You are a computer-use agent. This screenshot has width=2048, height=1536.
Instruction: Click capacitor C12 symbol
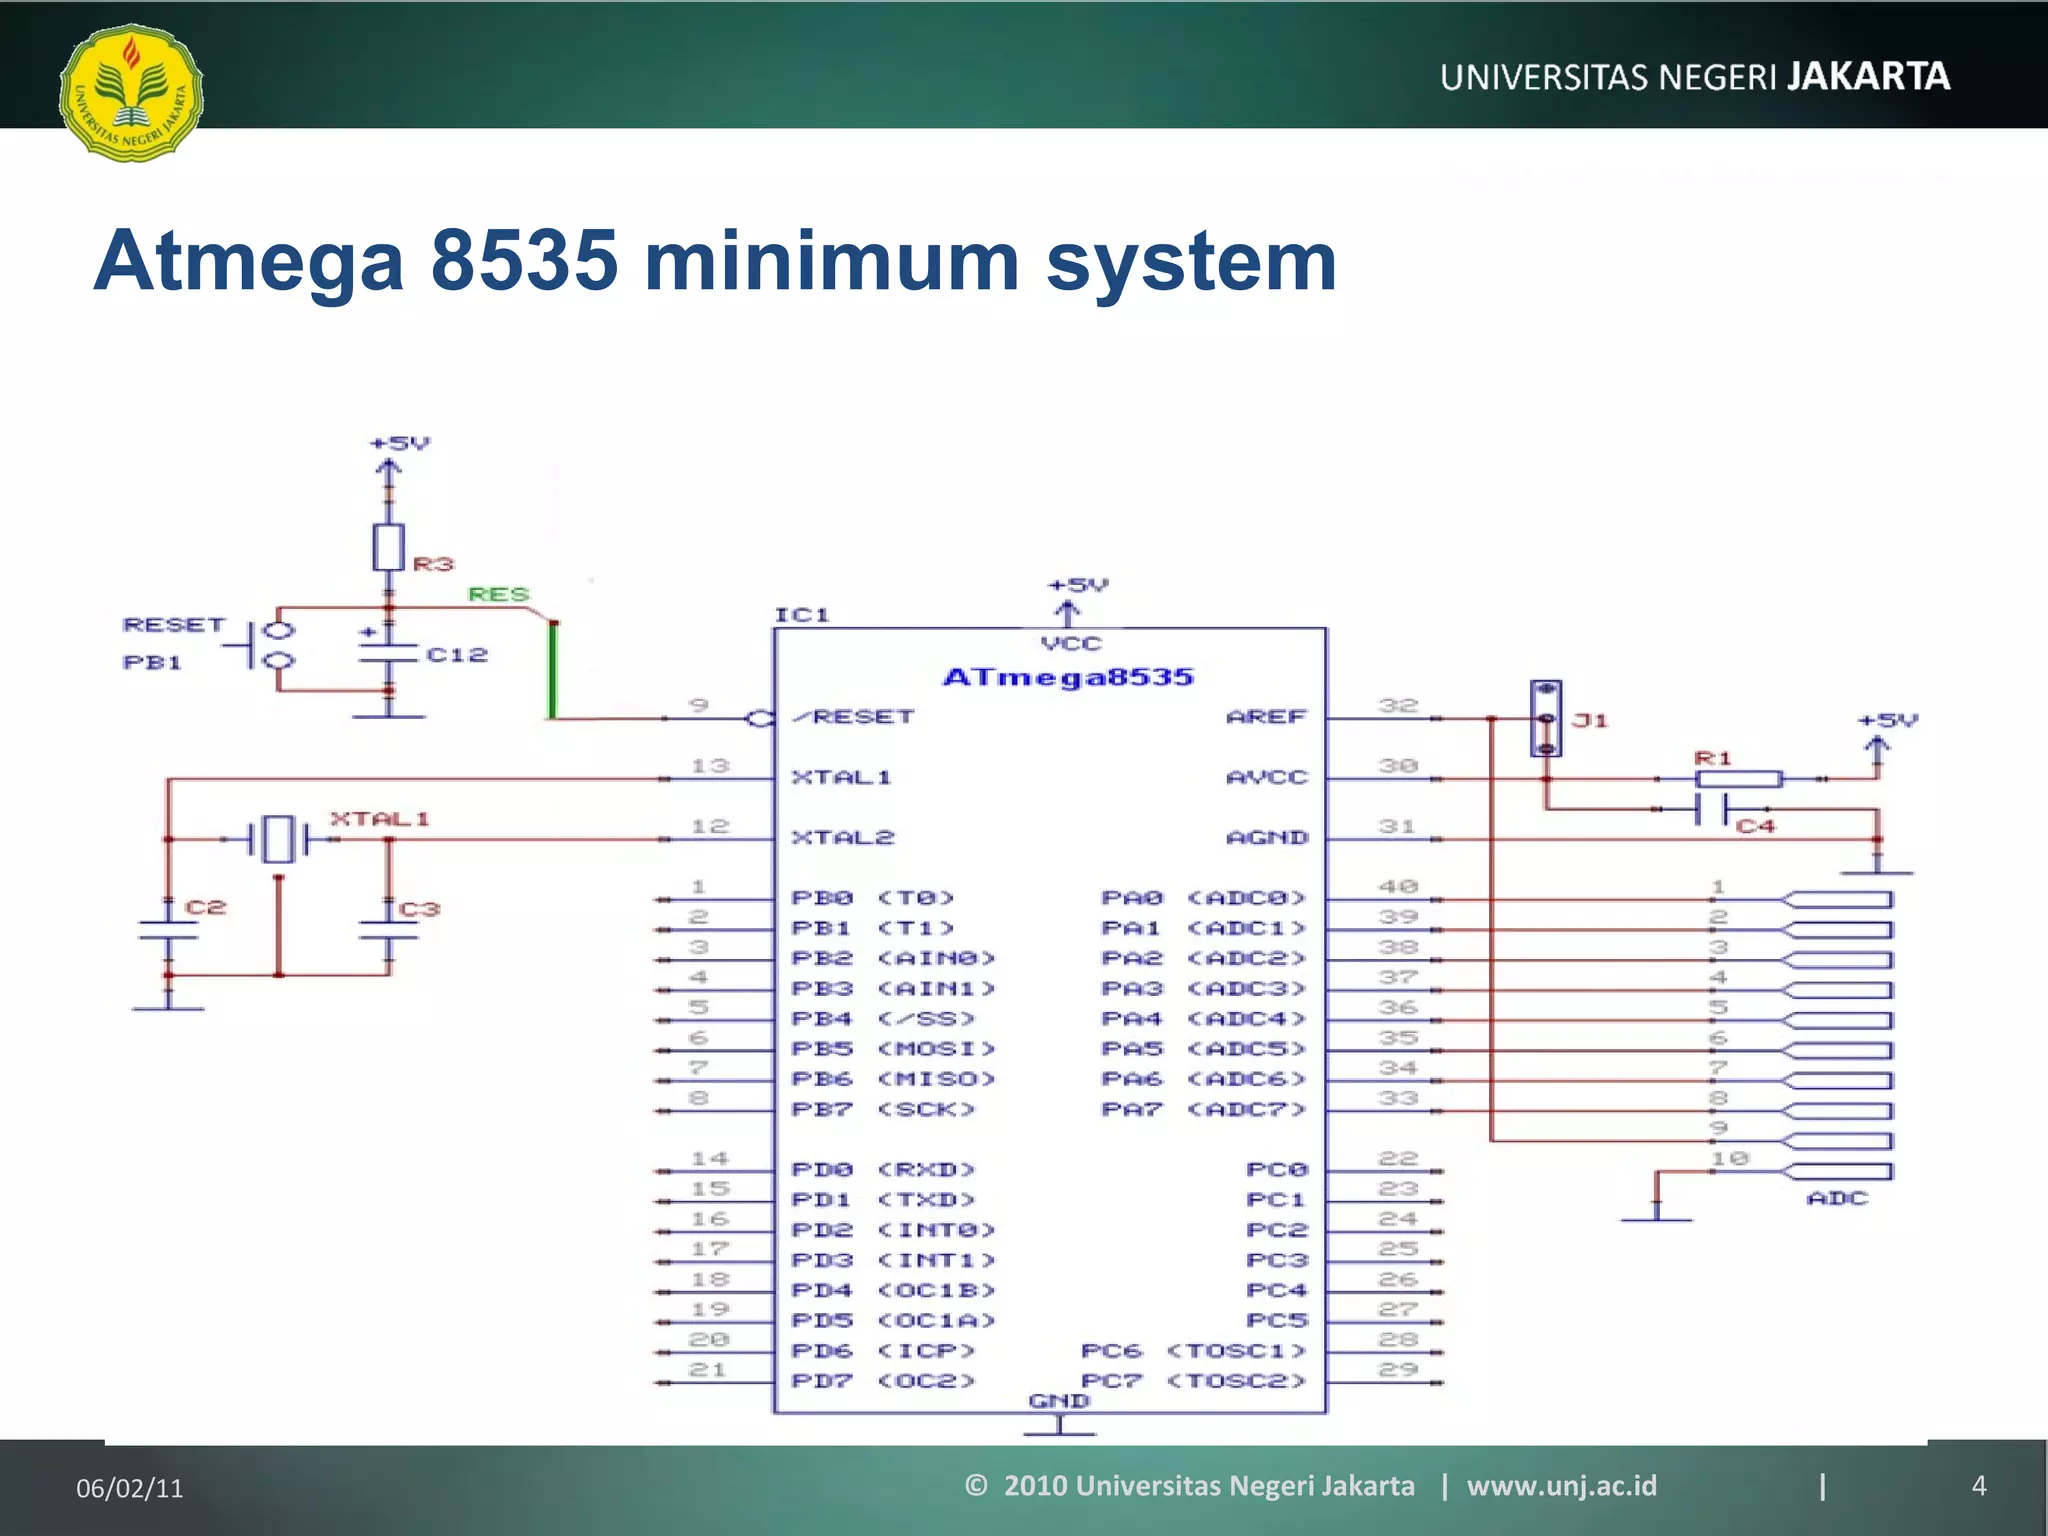[x=389, y=652]
